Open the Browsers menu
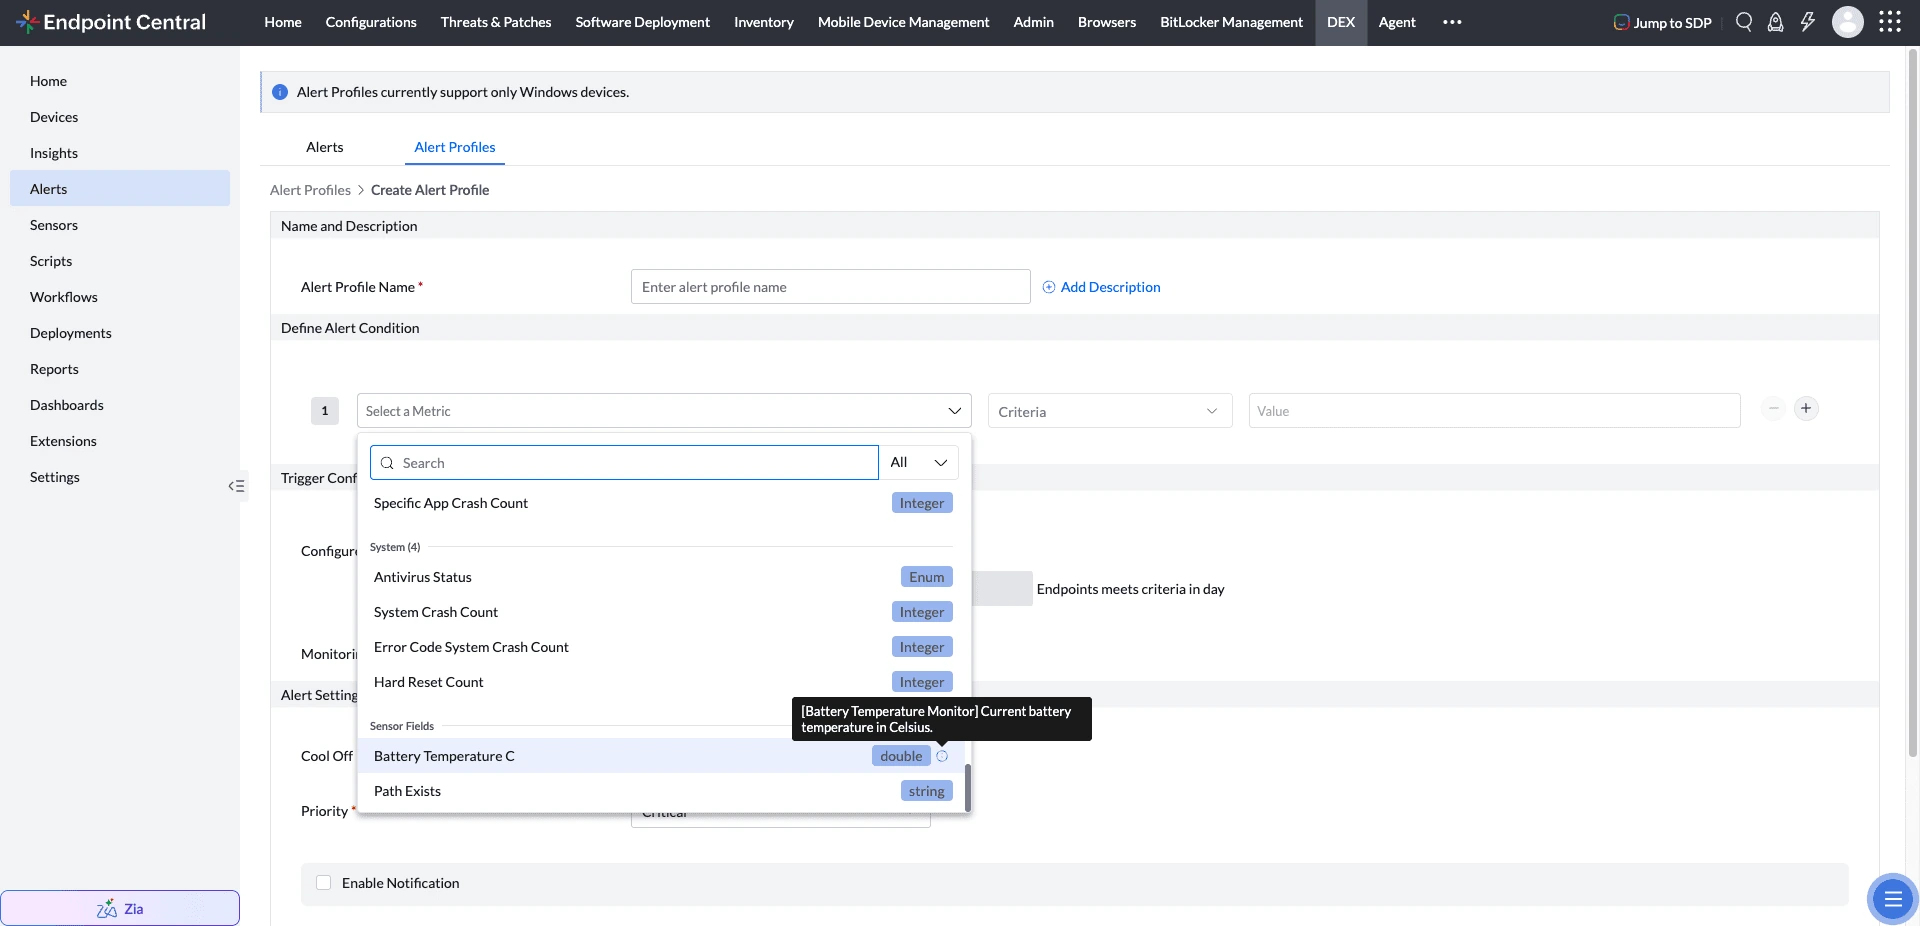 pyautogui.click(x=1107, y=22)
